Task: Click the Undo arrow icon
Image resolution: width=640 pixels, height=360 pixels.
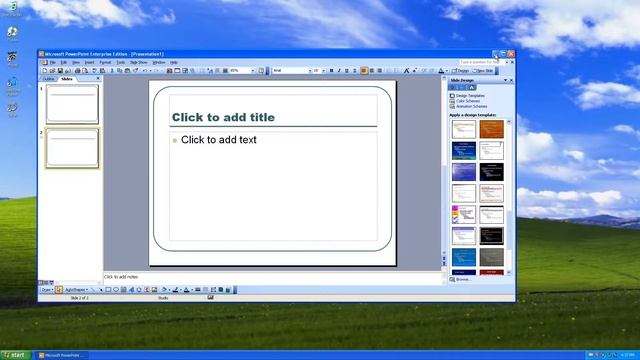Action: 145,71
